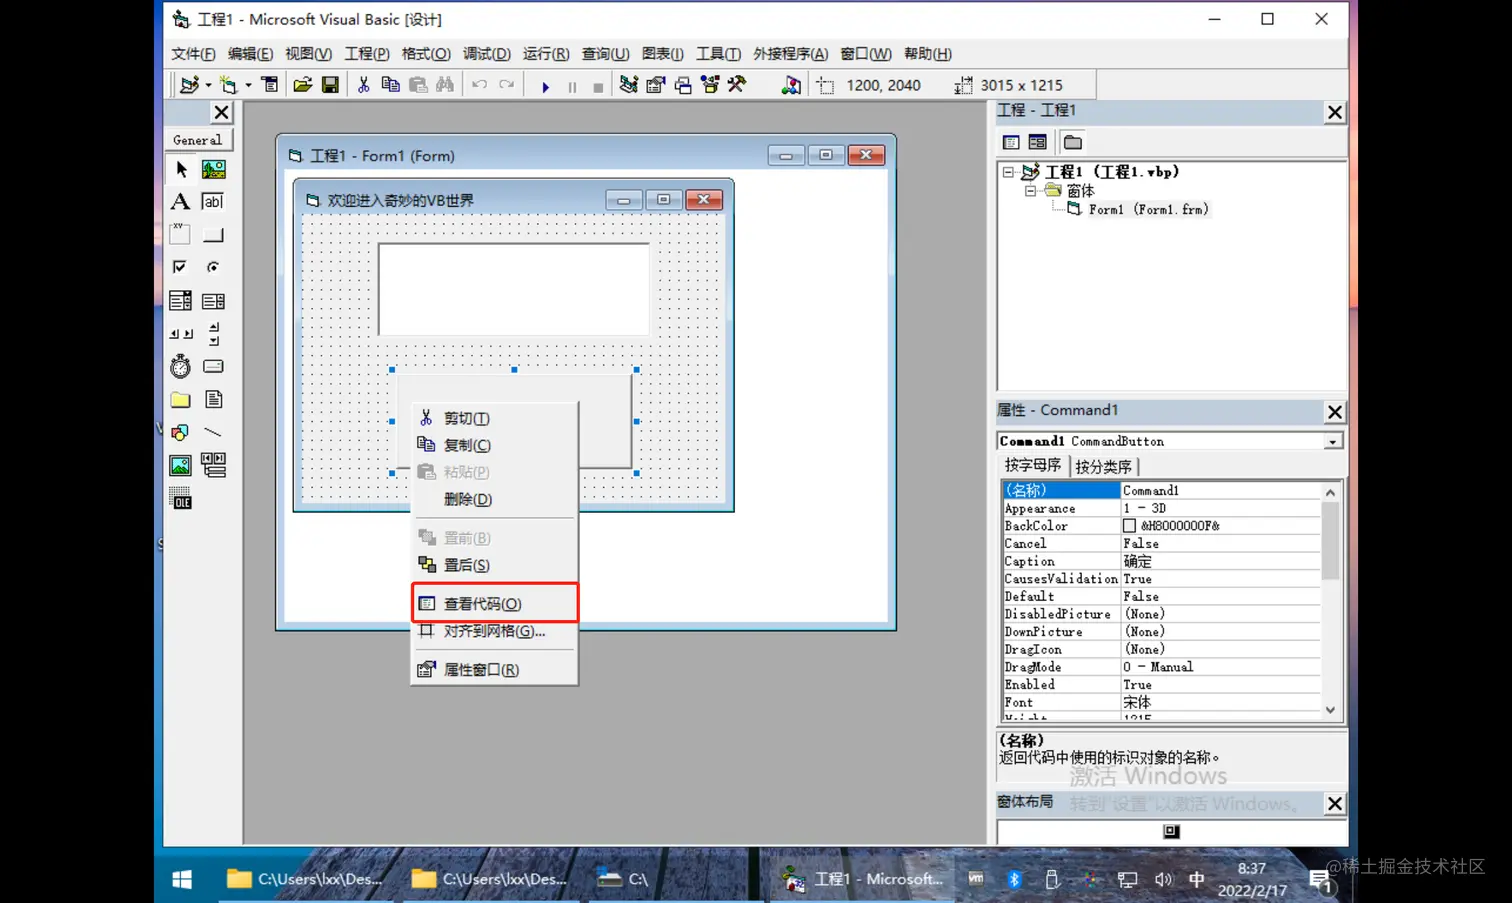Select the TextBox control tool
This screenshot has width=1512, height=903.
tap(213, 202)
